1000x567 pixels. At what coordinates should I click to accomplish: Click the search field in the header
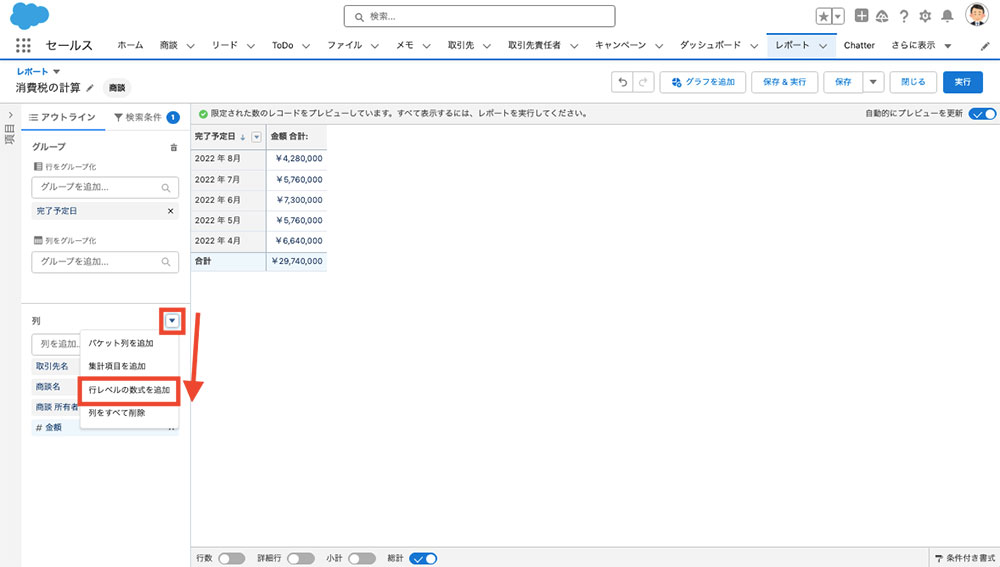pyautogui.click(x=480, y=17)
